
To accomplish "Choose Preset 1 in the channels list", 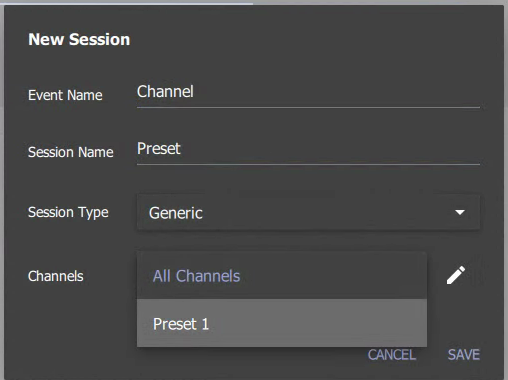I will pyautogui.click(x=282, y=323).
